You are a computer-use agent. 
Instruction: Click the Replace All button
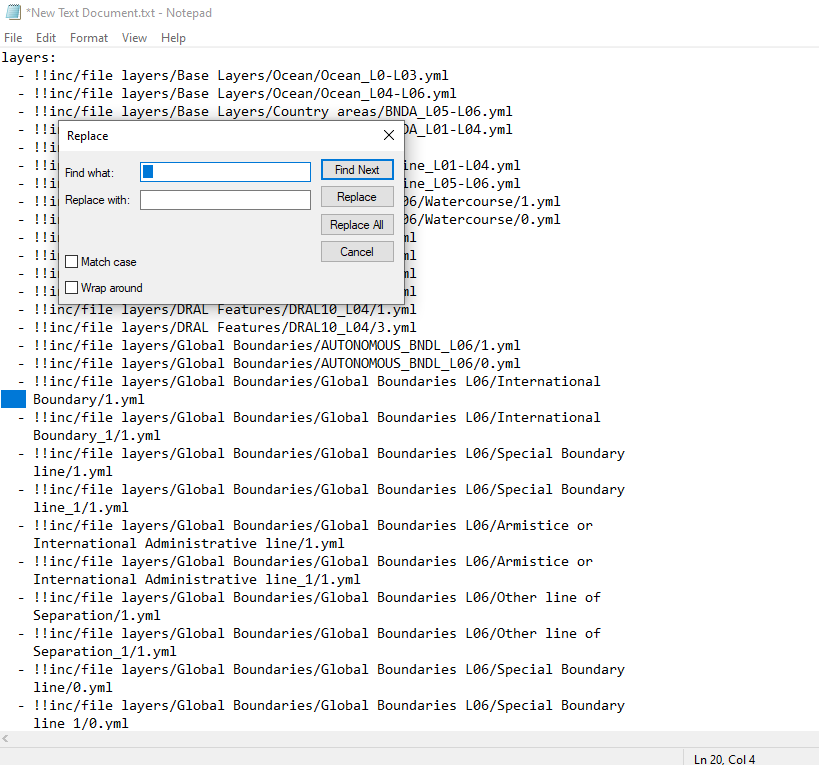357,225
